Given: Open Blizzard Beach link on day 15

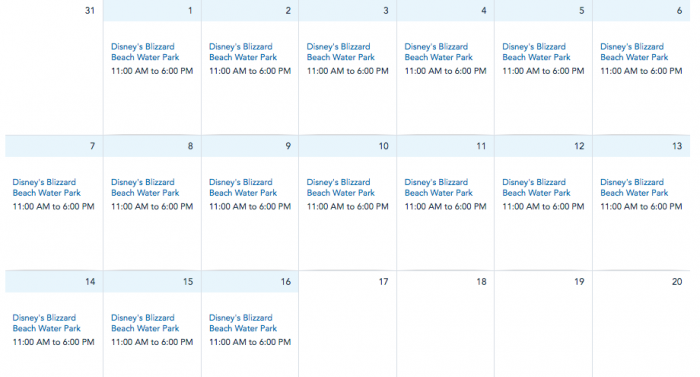Looking at the screenshot, I should [145, 323].
